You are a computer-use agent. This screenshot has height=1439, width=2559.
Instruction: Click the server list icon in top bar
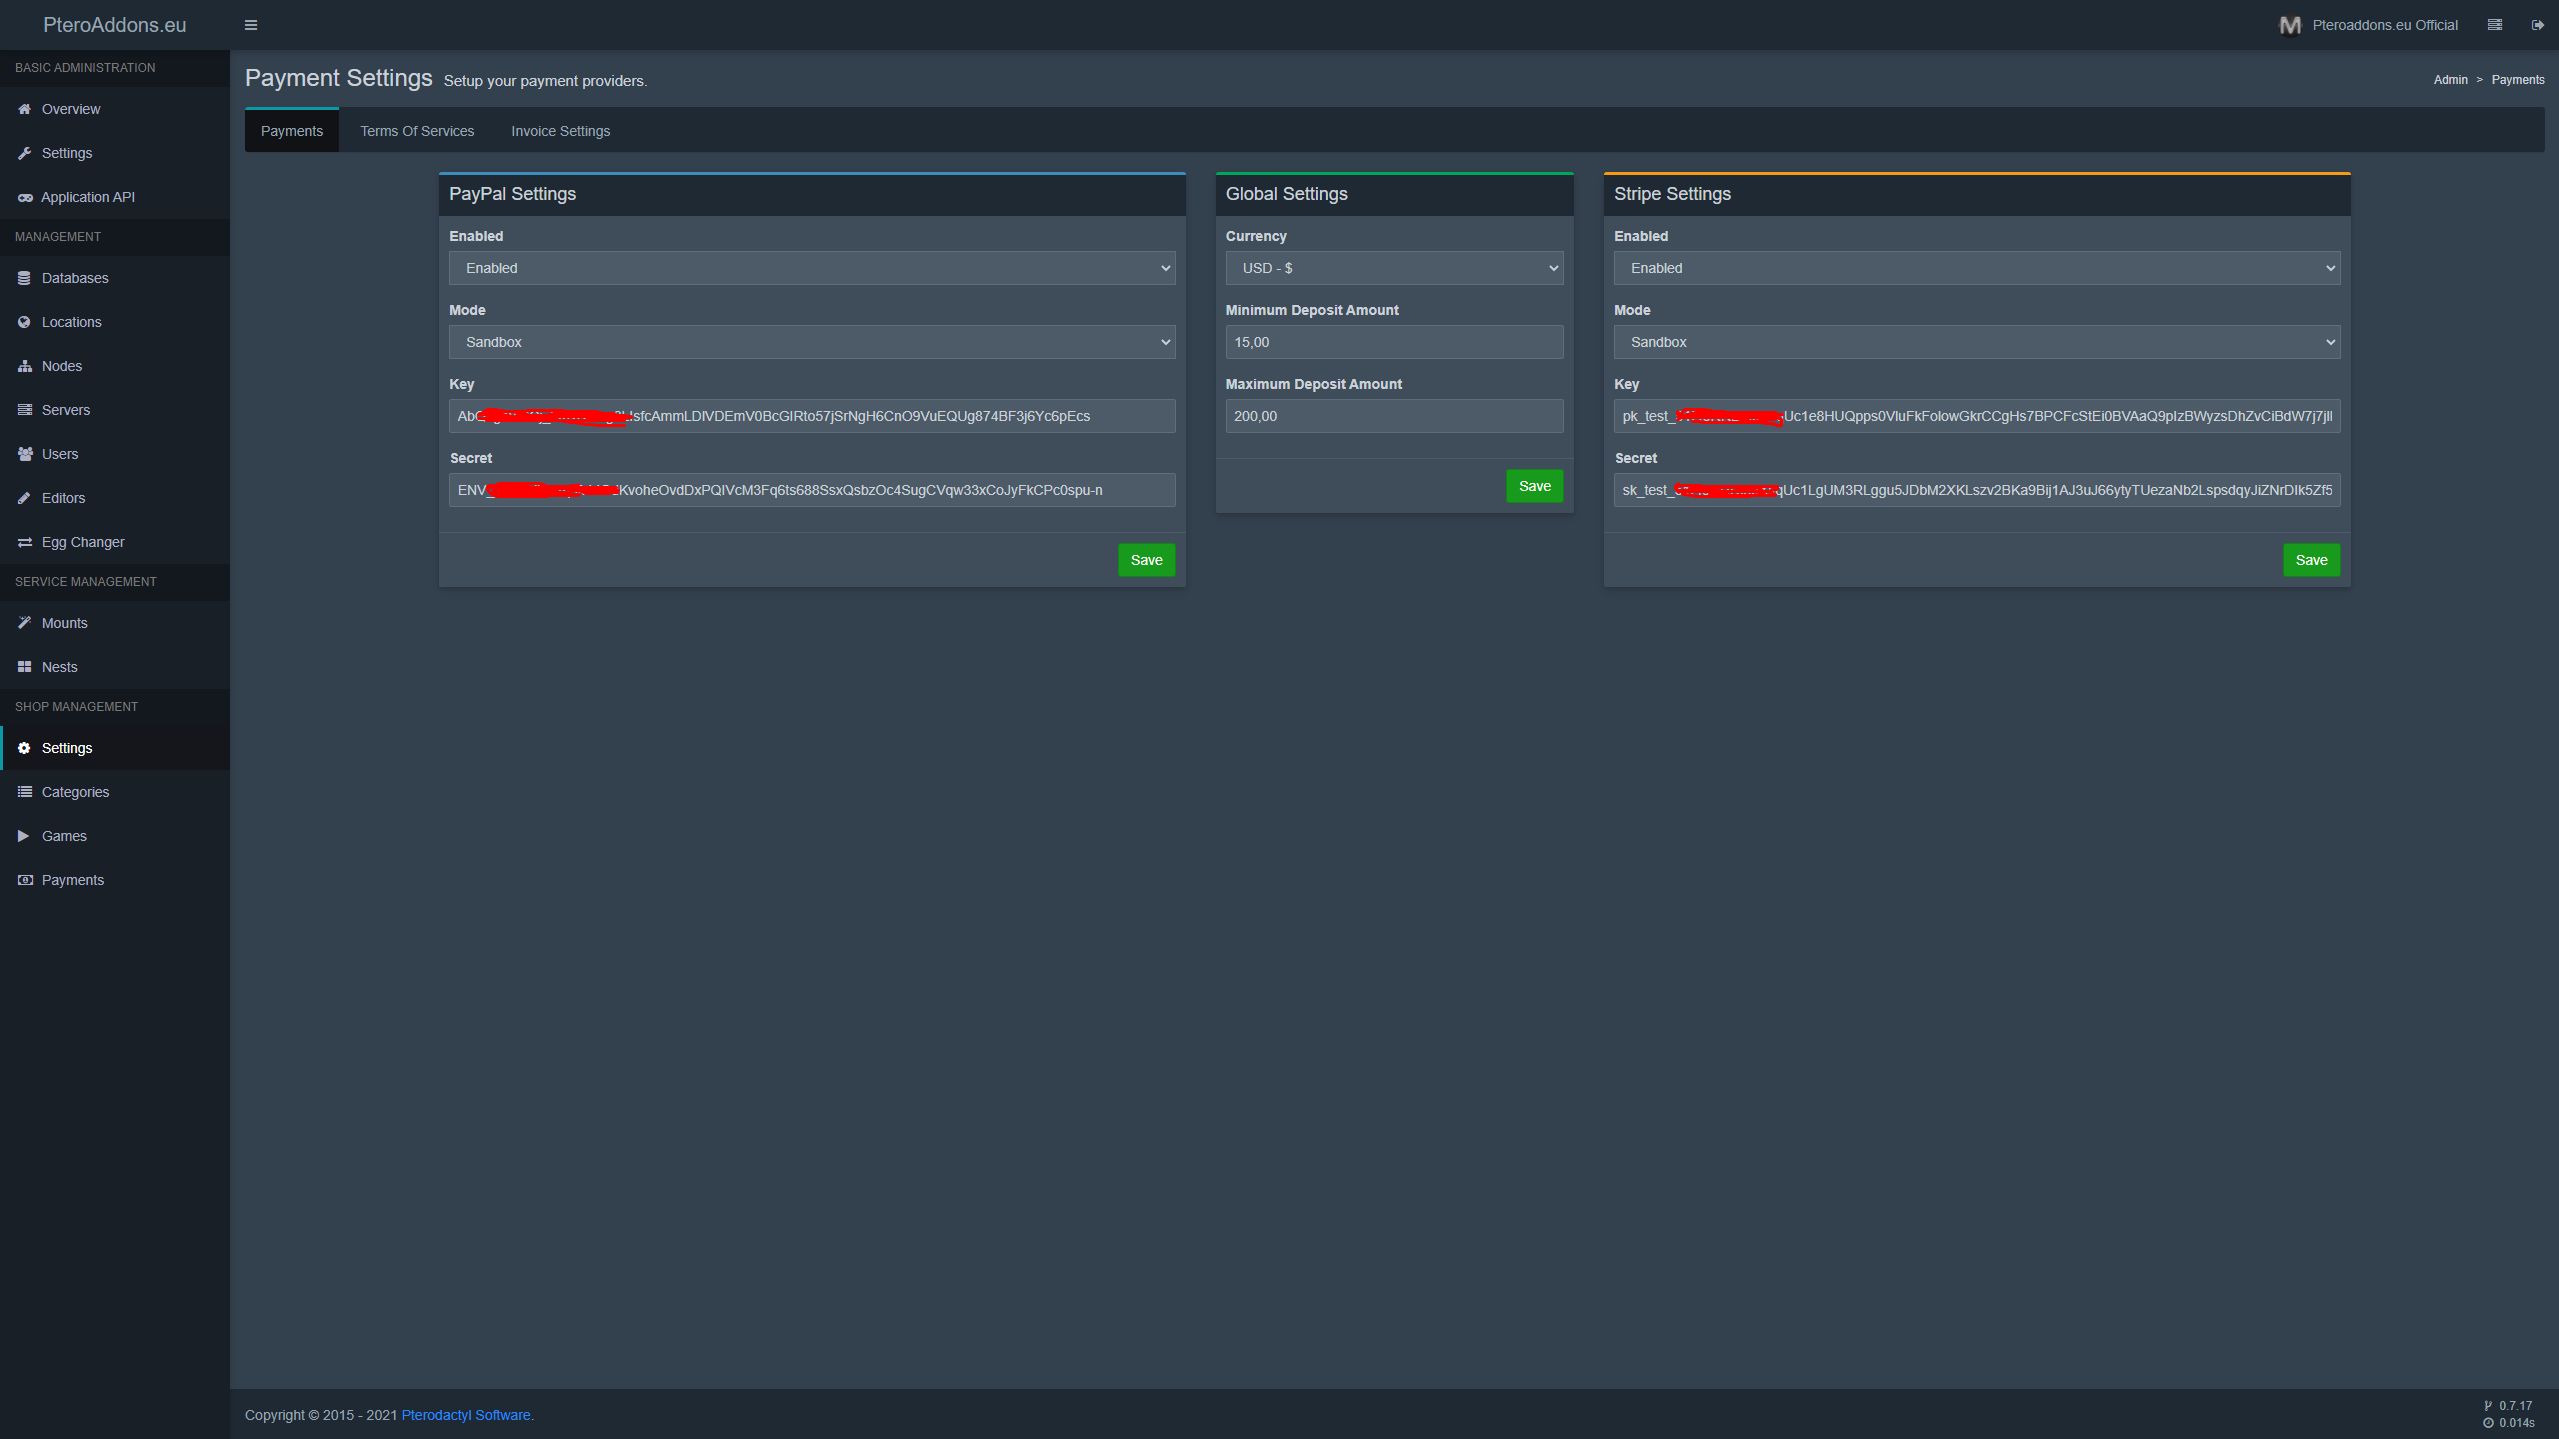(x=2494, y=25)
